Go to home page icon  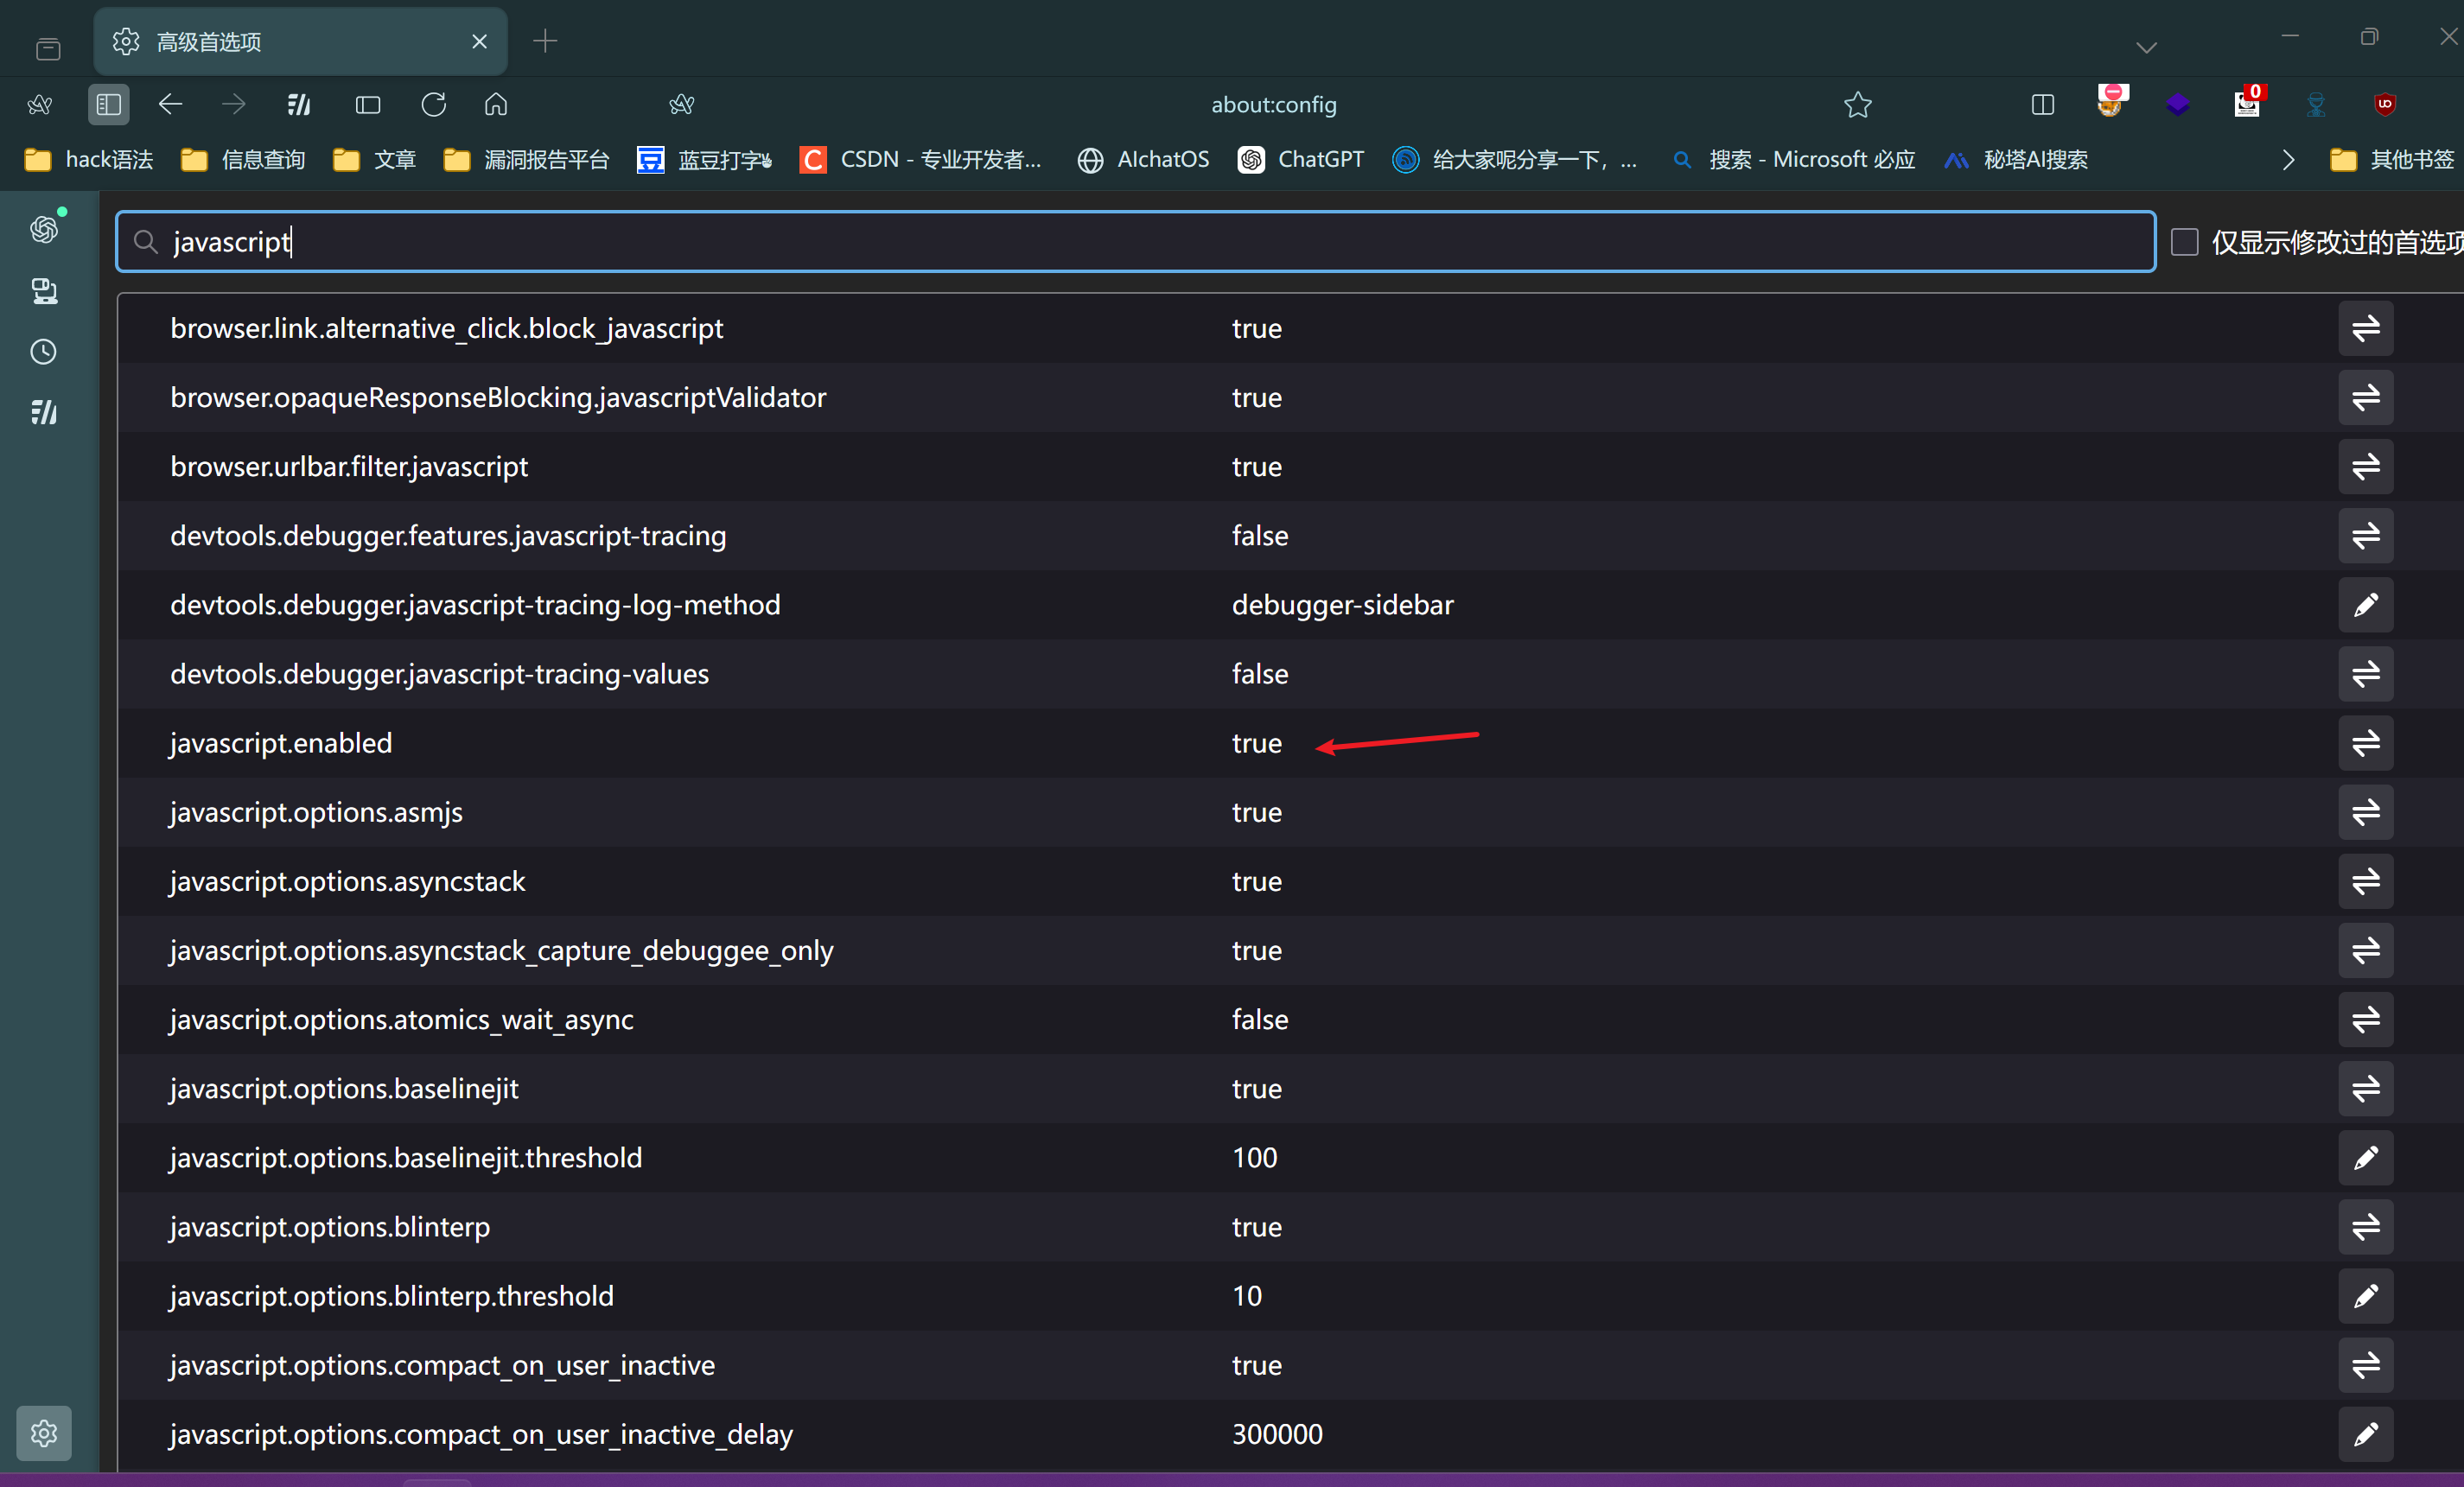point(496,104)
